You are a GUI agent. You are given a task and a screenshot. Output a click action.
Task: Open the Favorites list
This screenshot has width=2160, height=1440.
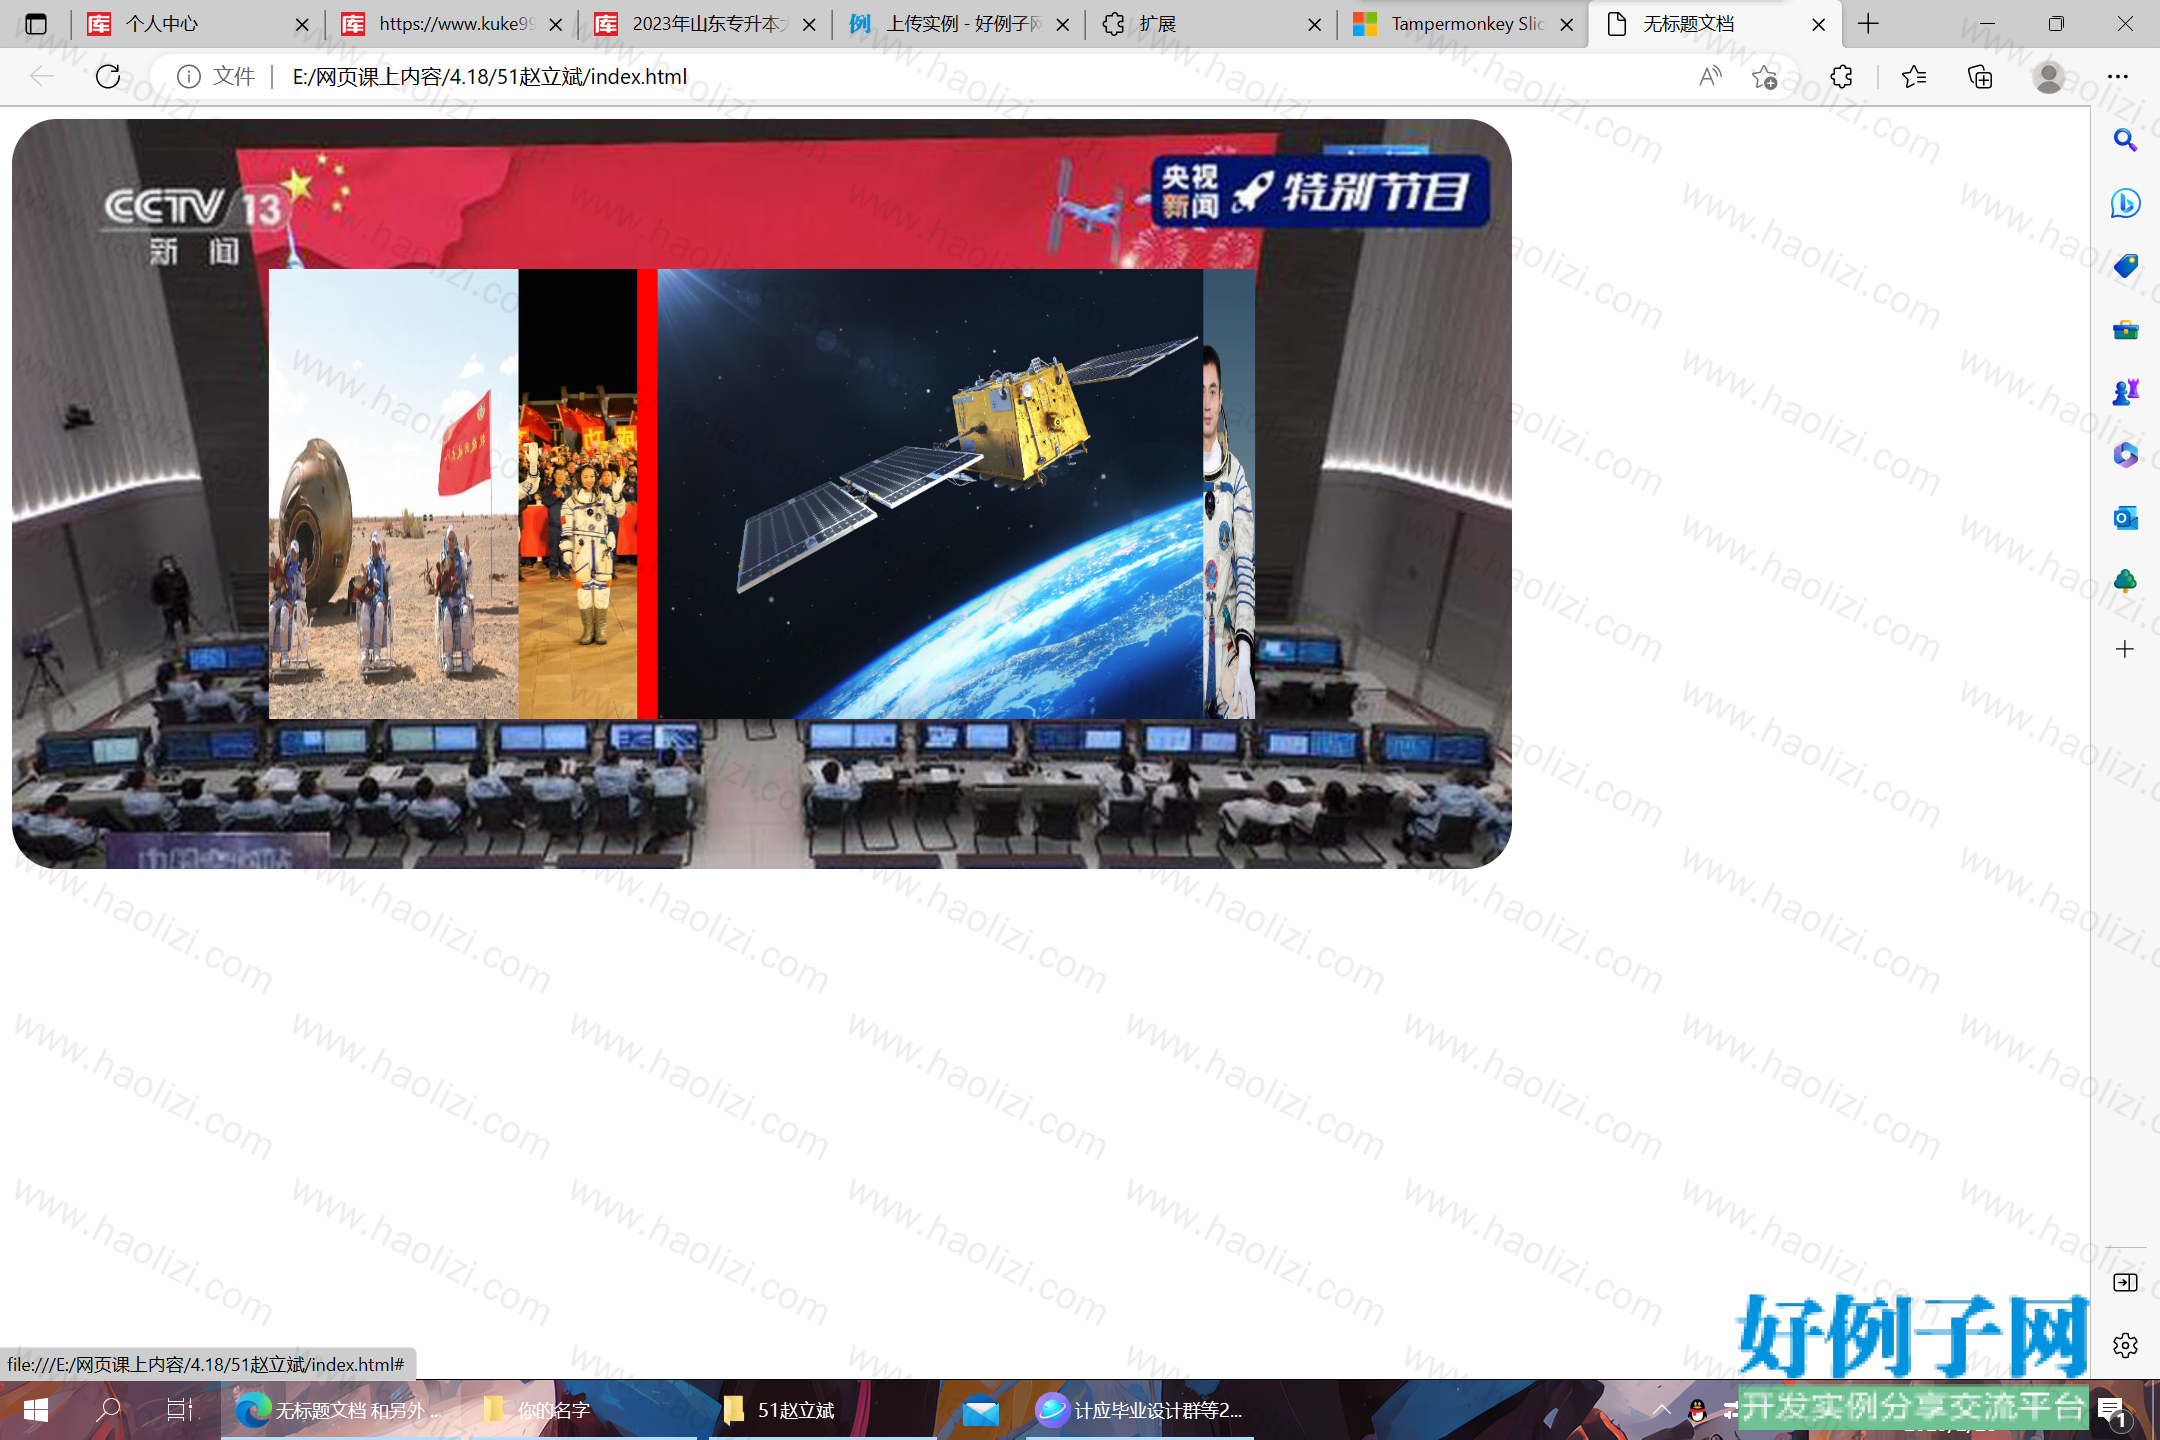point(1914,76)
